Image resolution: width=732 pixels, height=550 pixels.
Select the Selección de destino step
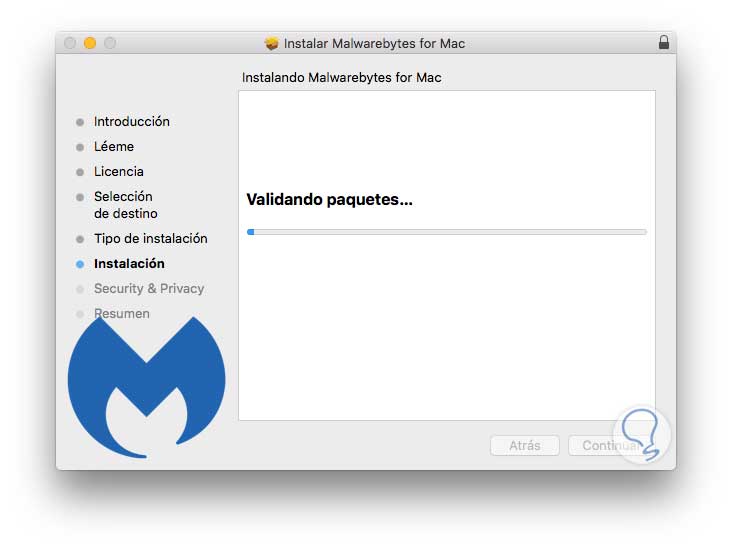point(126,205)
